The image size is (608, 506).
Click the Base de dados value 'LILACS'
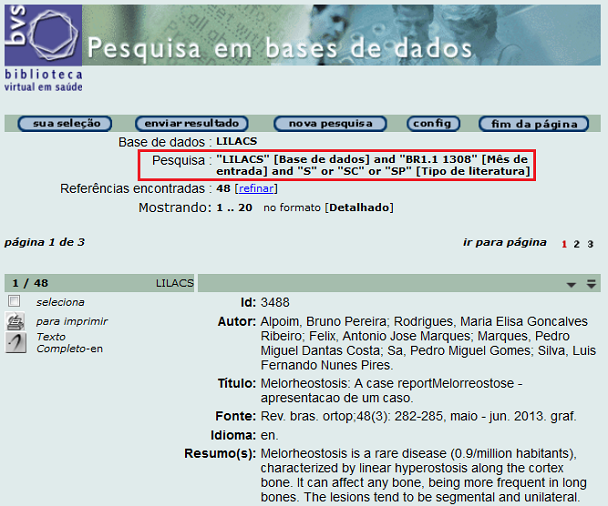(x=237, y=141)
